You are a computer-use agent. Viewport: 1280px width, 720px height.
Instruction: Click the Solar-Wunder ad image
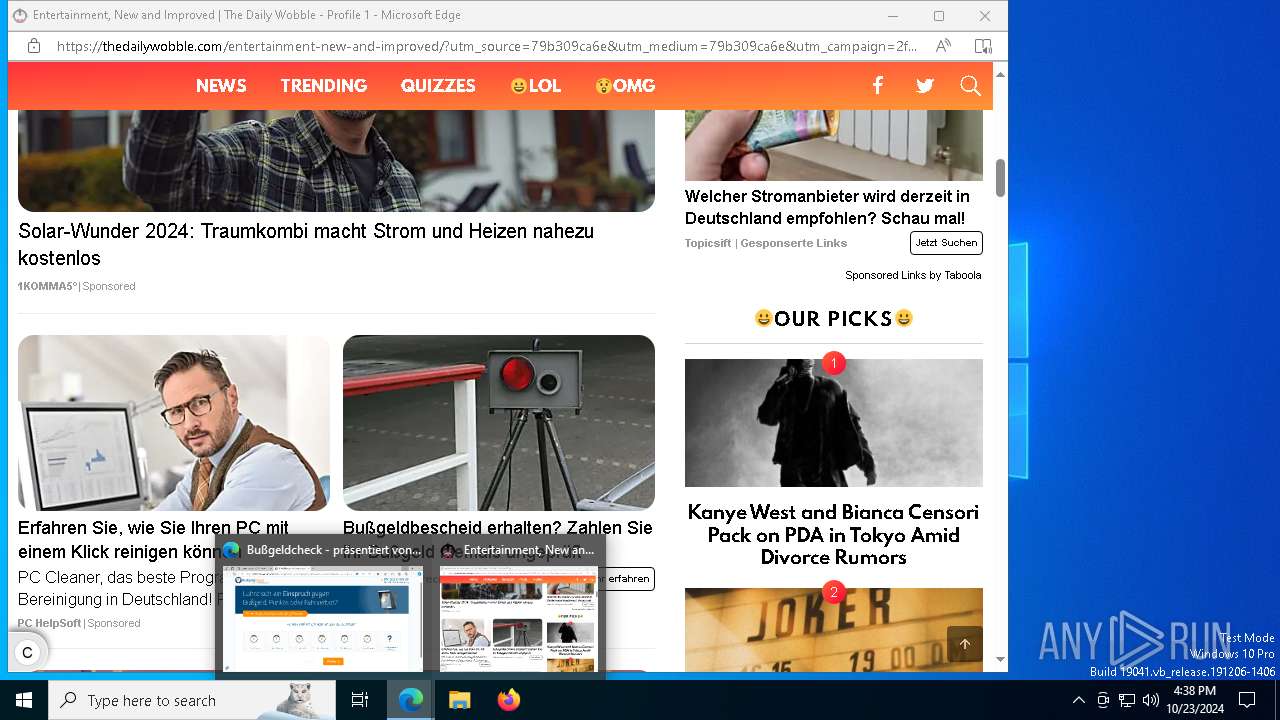(x=336, y=160)
